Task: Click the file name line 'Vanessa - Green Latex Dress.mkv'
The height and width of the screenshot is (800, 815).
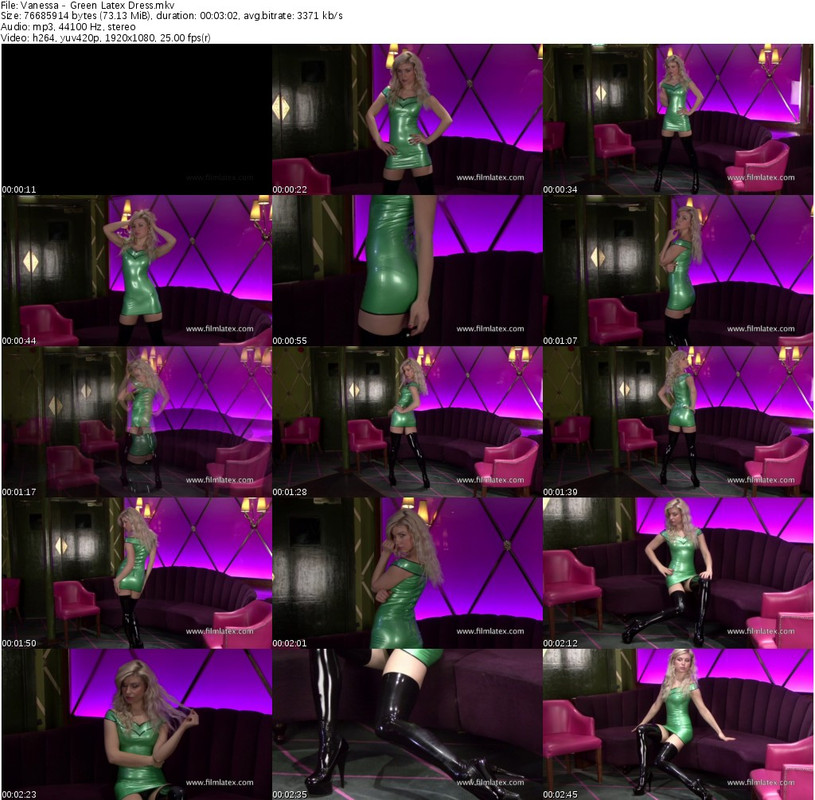Action: pos(87,5)
